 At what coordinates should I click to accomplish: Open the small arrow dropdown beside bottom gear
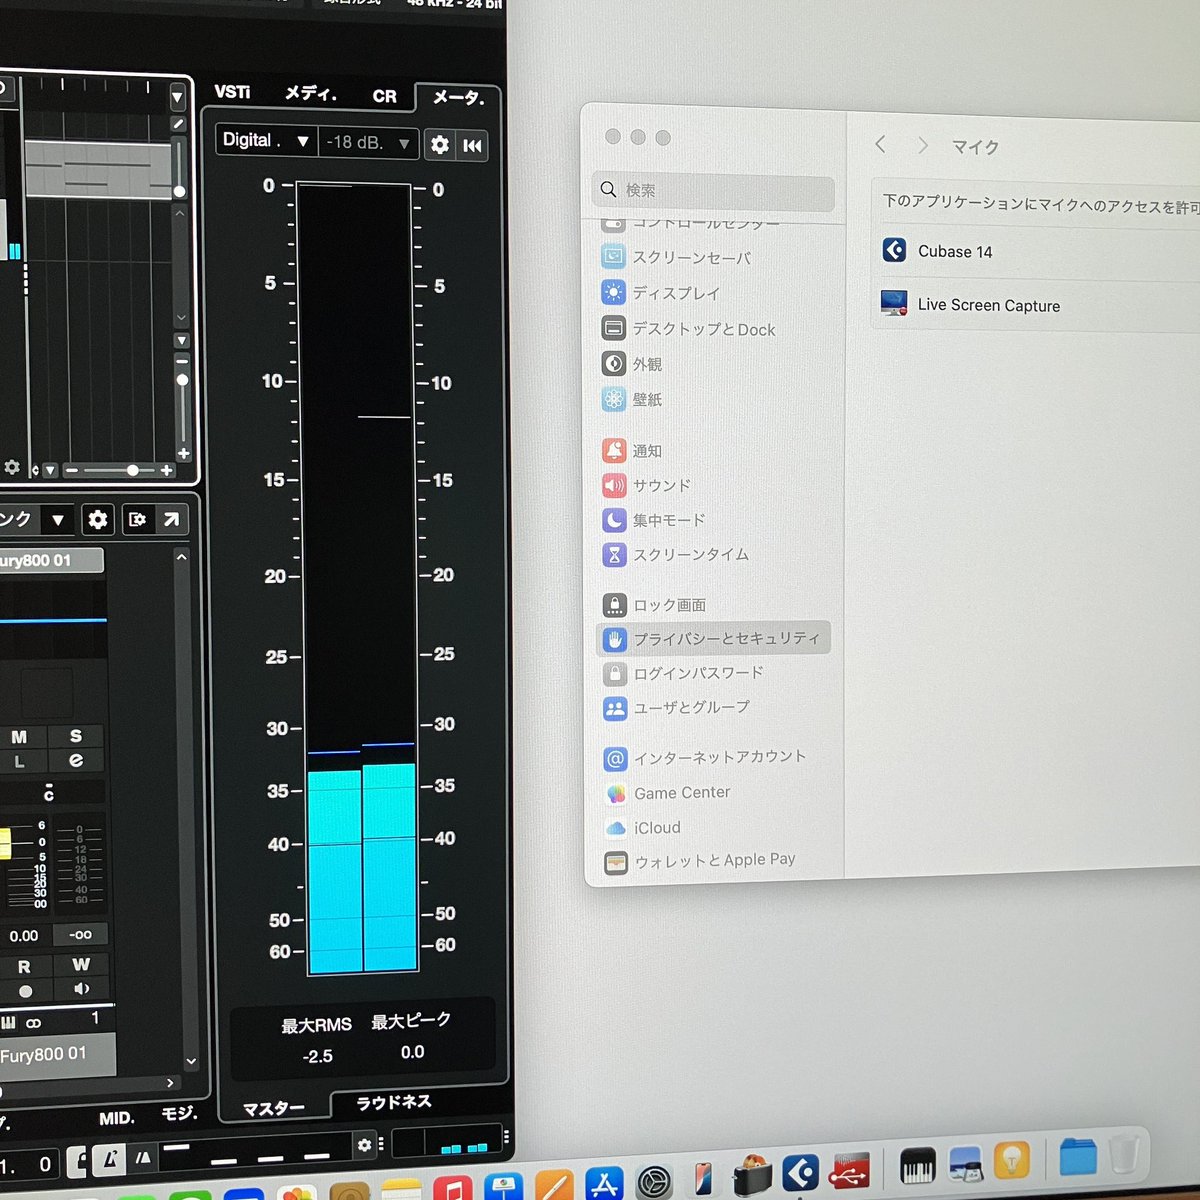(49, 470)
